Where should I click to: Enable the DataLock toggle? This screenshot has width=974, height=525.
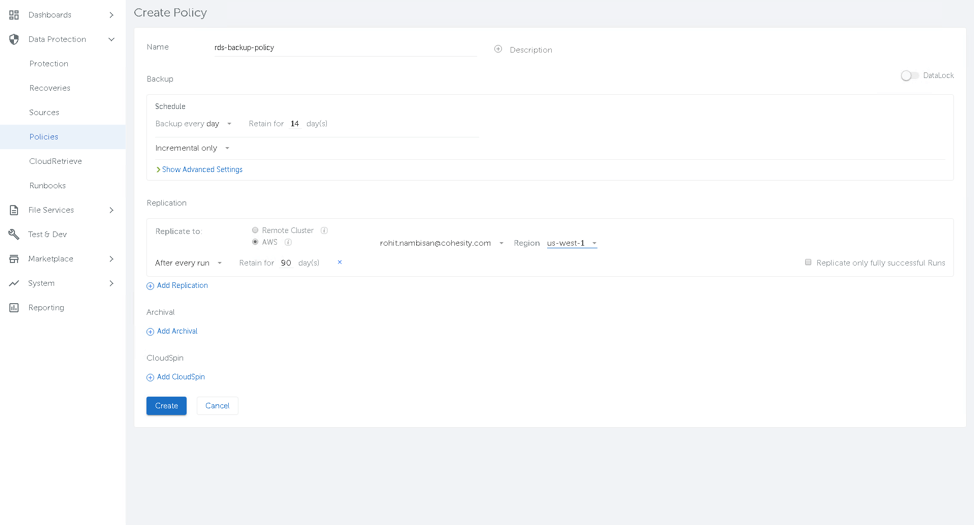909,76
